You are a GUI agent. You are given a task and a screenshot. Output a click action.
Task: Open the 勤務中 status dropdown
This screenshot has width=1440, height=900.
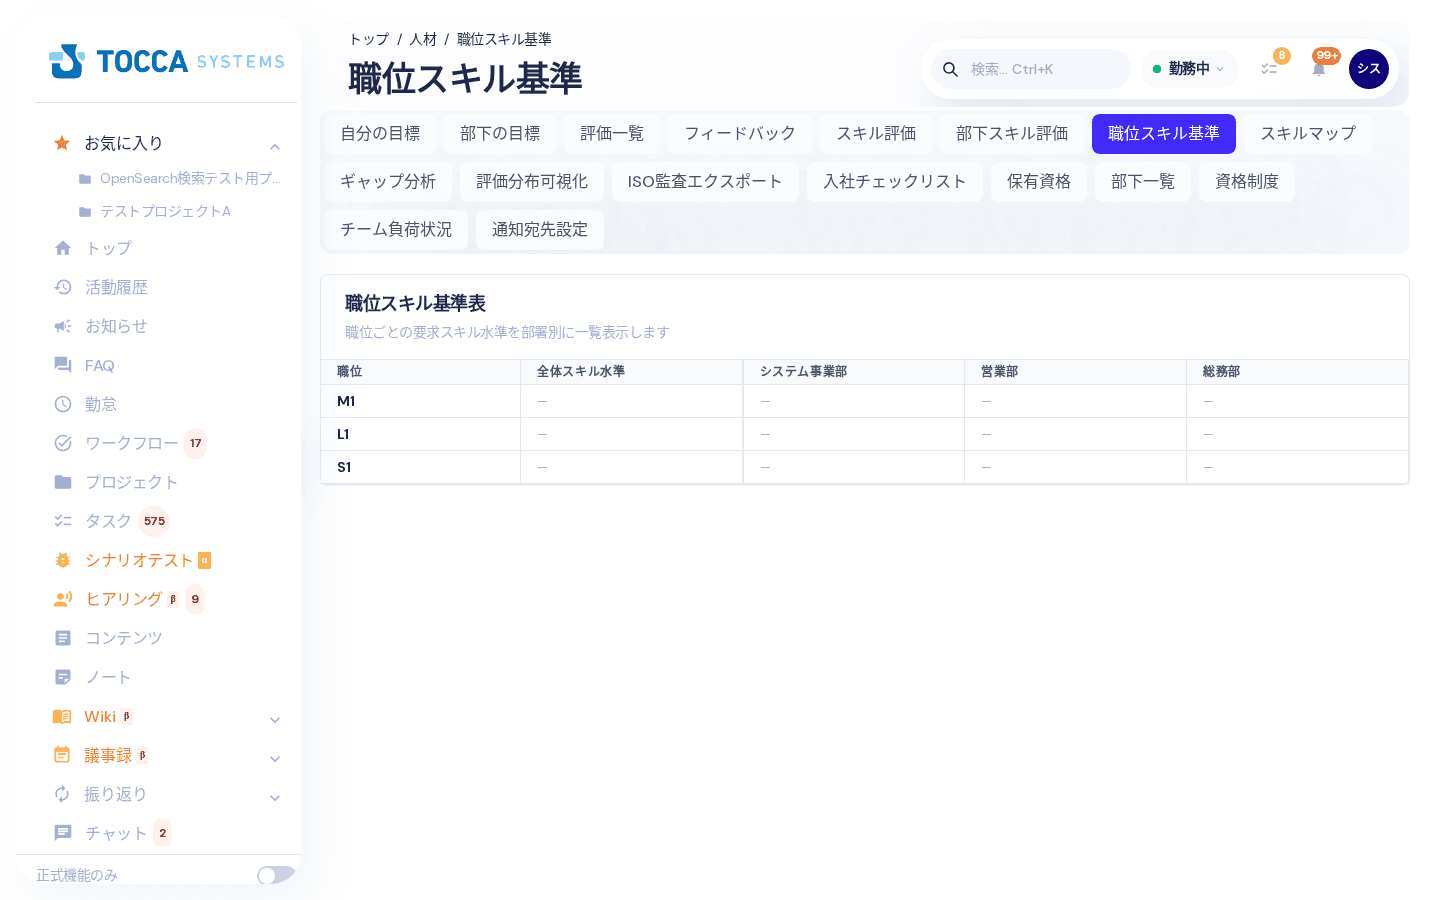[x=1189, y=69]
